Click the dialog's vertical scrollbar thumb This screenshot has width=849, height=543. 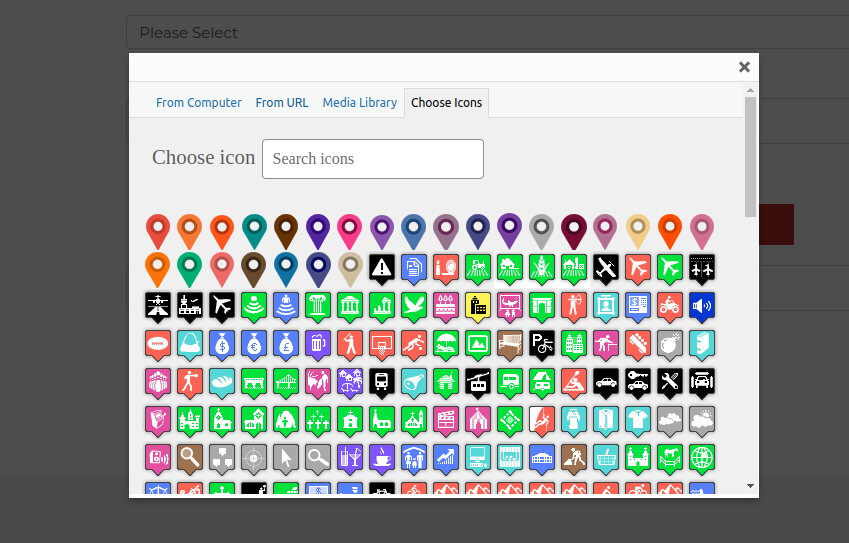tap(750, 157)
